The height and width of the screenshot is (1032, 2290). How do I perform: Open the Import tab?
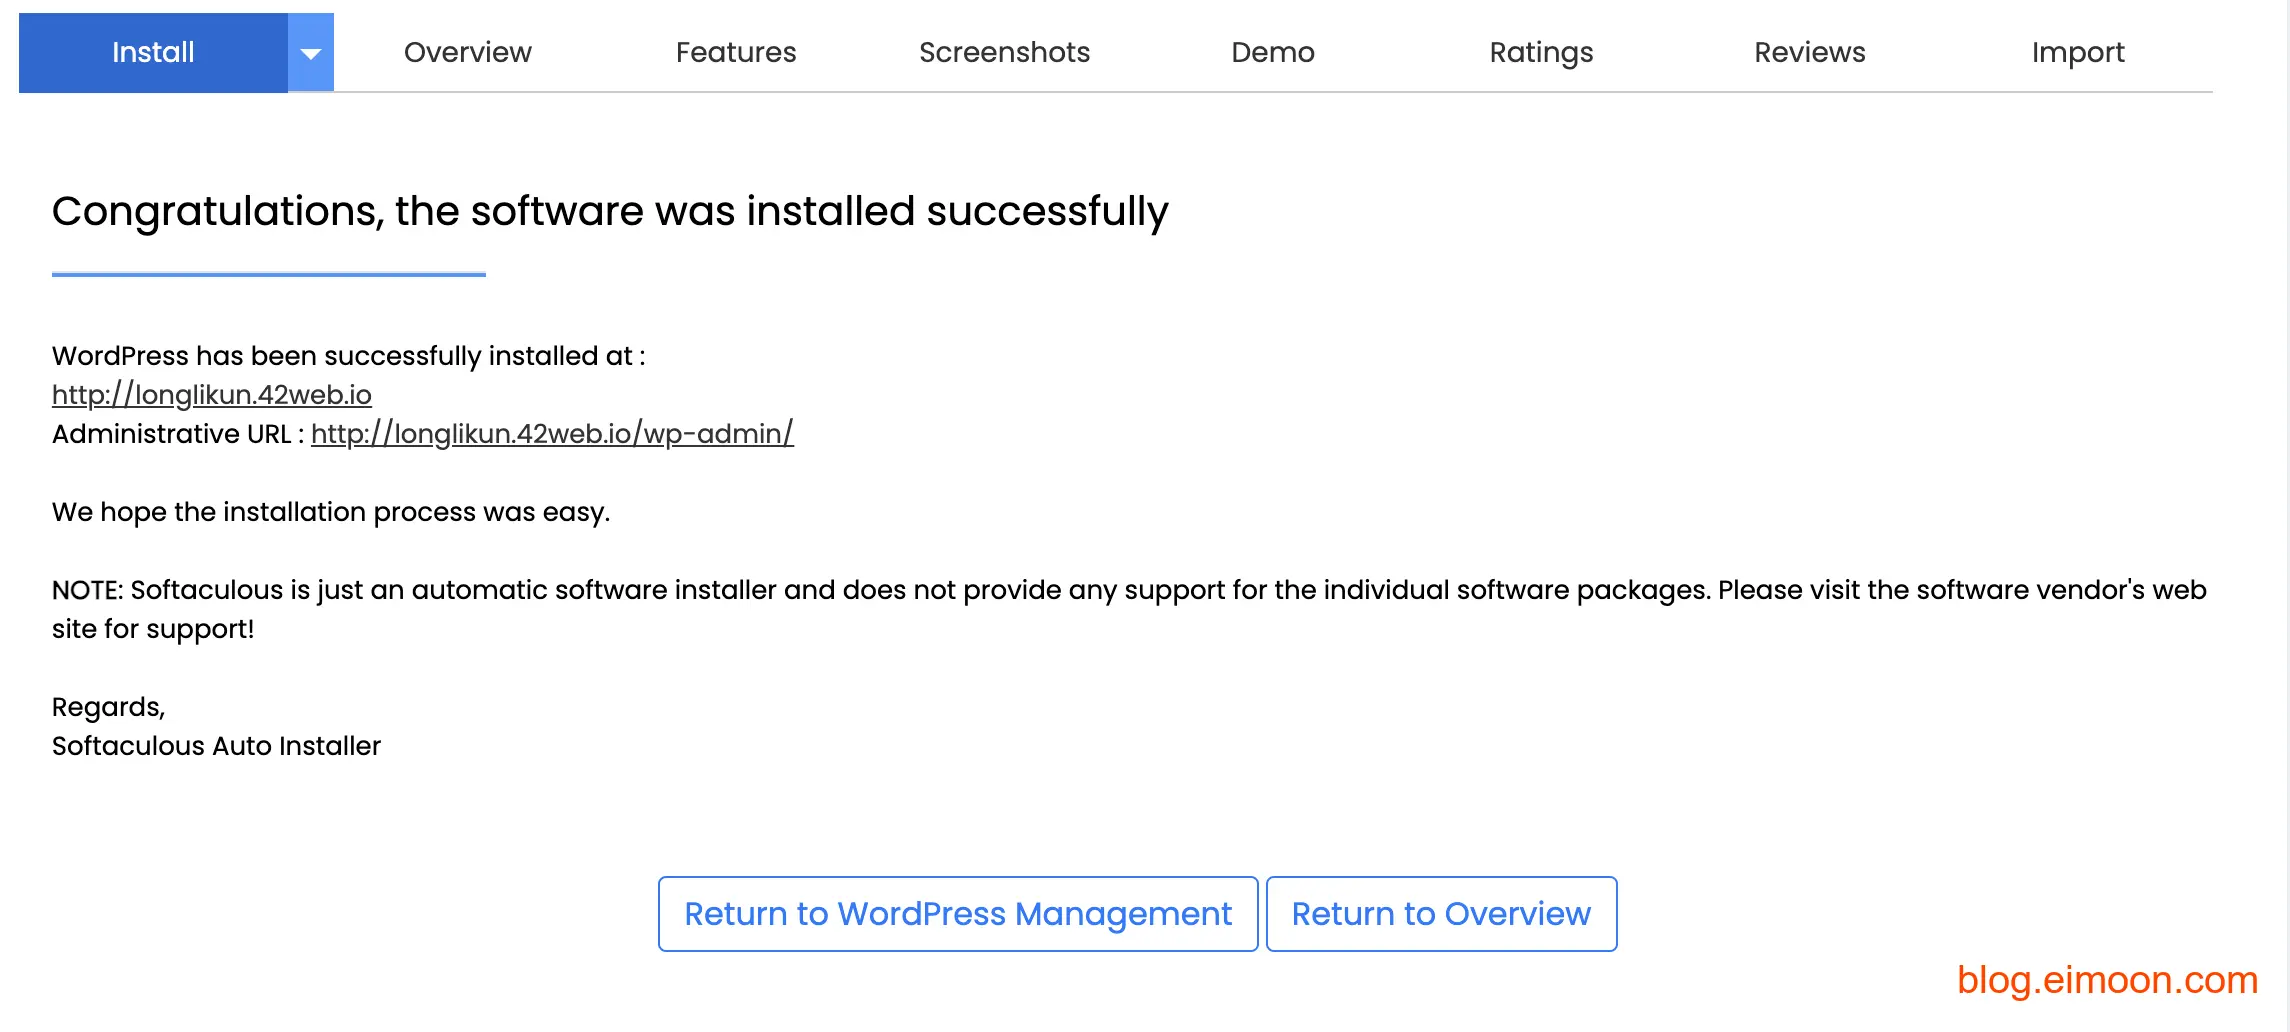click(x=2077, y=53)
